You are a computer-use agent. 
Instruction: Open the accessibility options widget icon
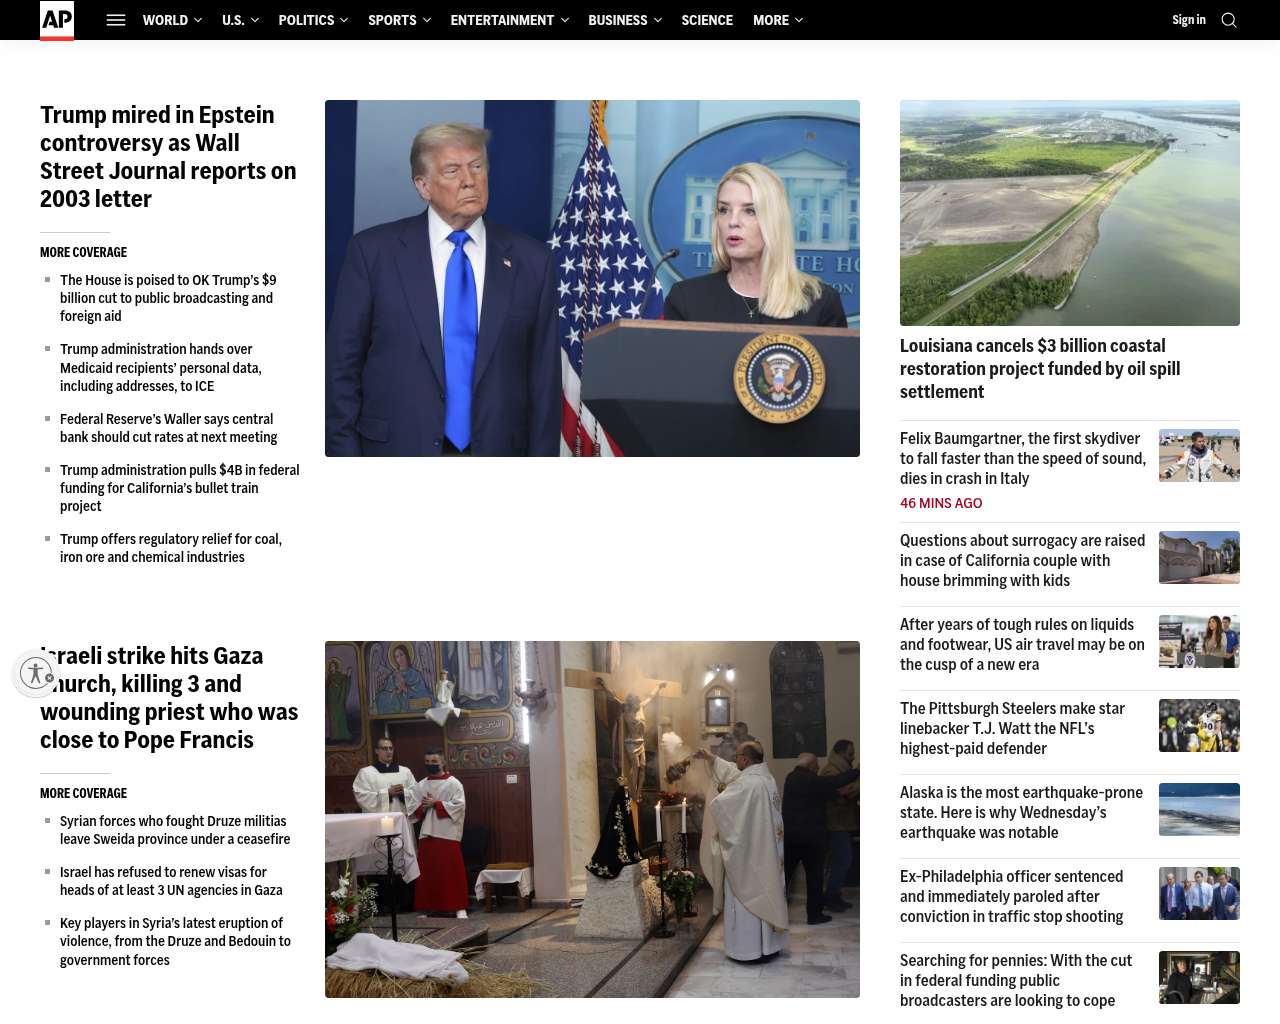[36, 673]
